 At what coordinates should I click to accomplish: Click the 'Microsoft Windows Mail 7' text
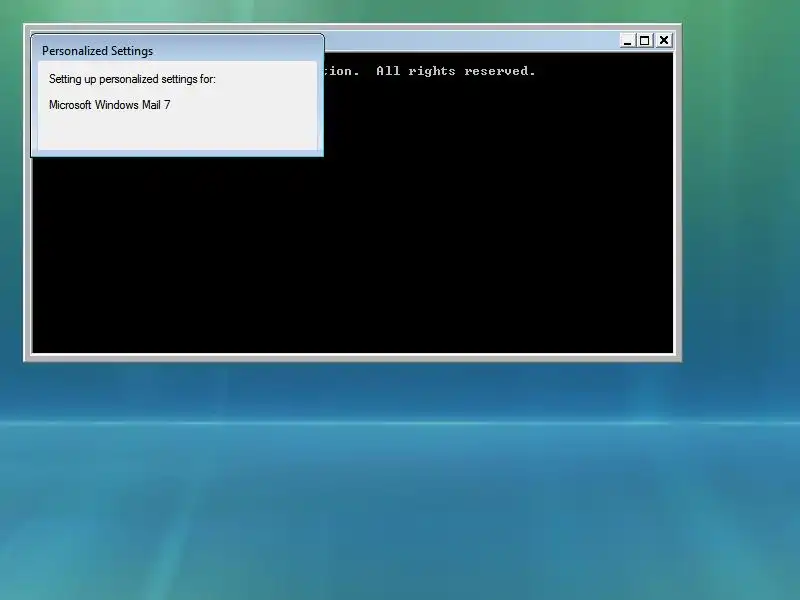[x=110, y=105]
